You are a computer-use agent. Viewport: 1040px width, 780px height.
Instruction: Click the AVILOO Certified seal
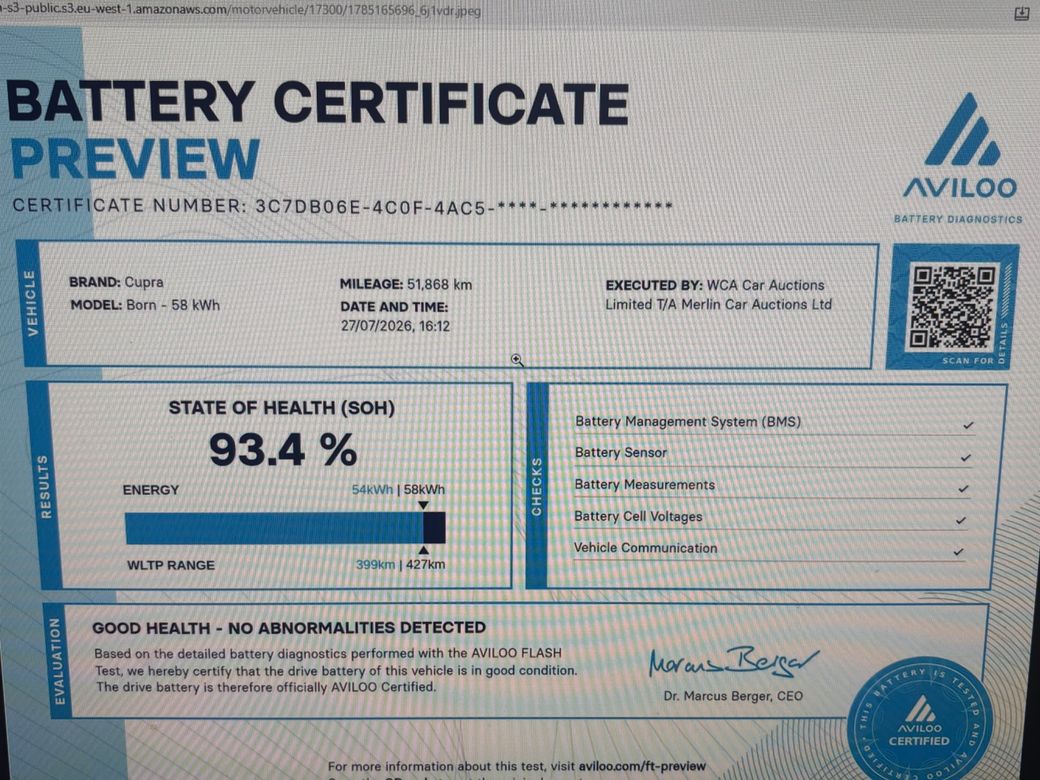tap(919, 721)
